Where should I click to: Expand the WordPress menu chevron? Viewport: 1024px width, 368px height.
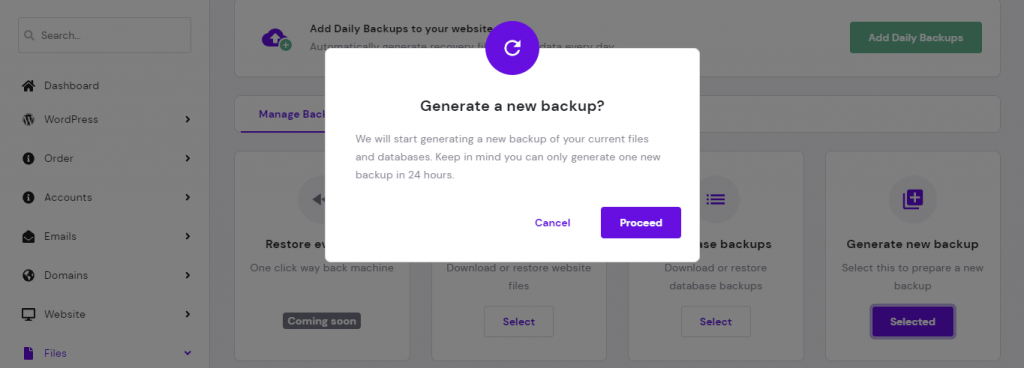pyautogui.click(x=187, y=119)
